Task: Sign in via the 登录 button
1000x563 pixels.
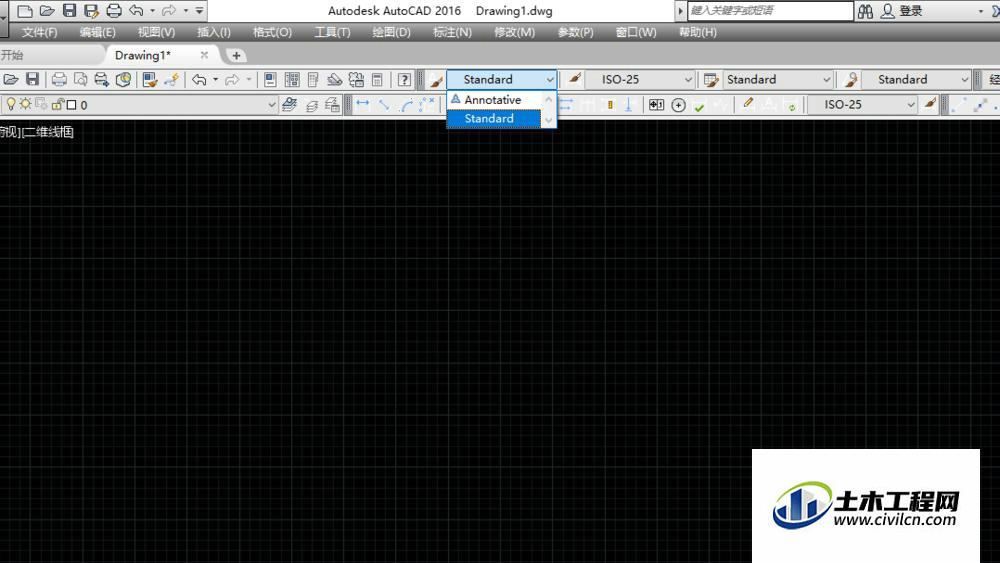Action: 902,11
